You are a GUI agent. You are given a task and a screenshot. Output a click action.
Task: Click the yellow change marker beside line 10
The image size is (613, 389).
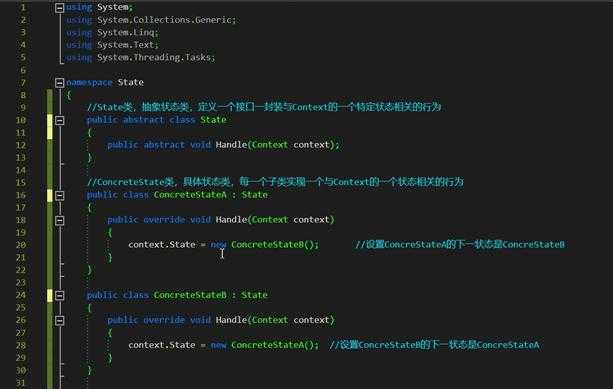pos(50,127)
